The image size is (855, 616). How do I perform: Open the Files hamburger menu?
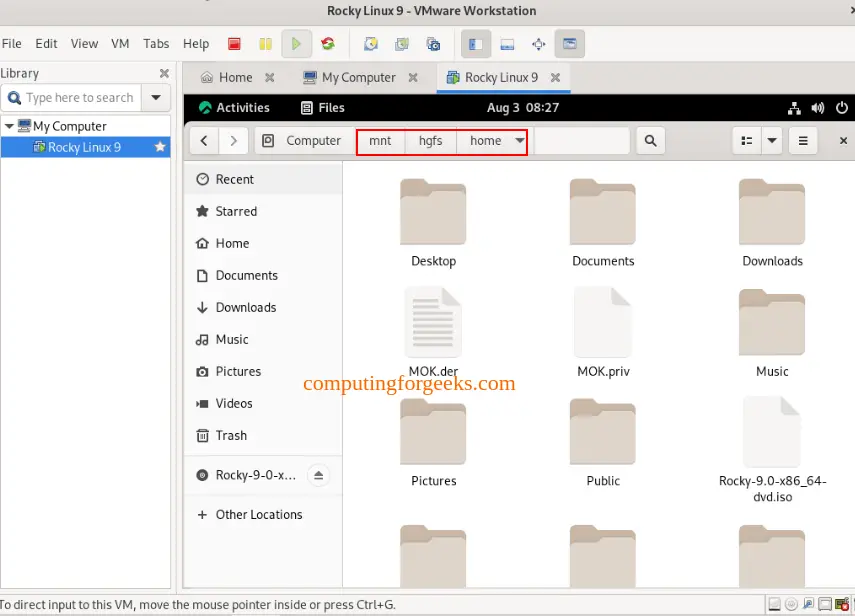pyautogui.click(x=803, y=141)
